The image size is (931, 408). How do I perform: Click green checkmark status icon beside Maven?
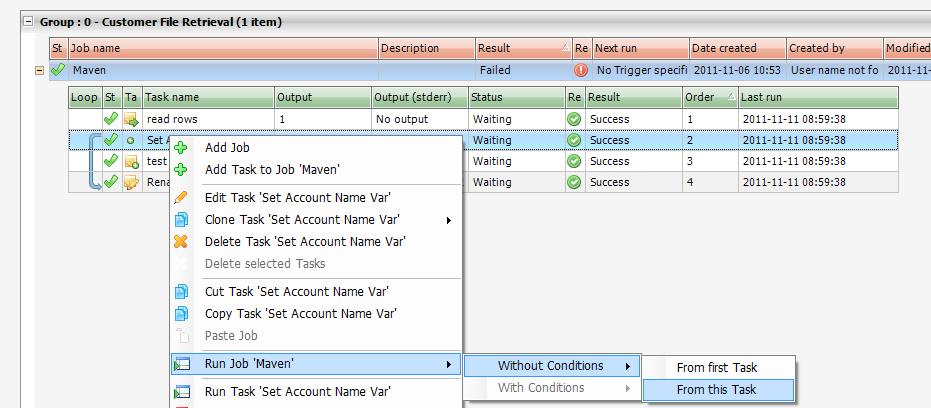pyautogui.click(x=58, y=70)
